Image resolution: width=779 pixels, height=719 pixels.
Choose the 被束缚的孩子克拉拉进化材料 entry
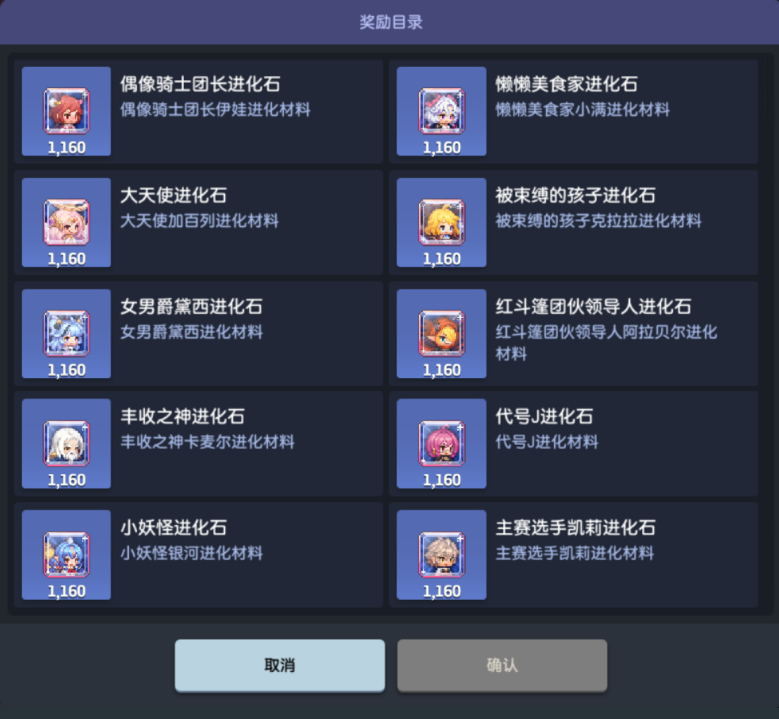573,223
